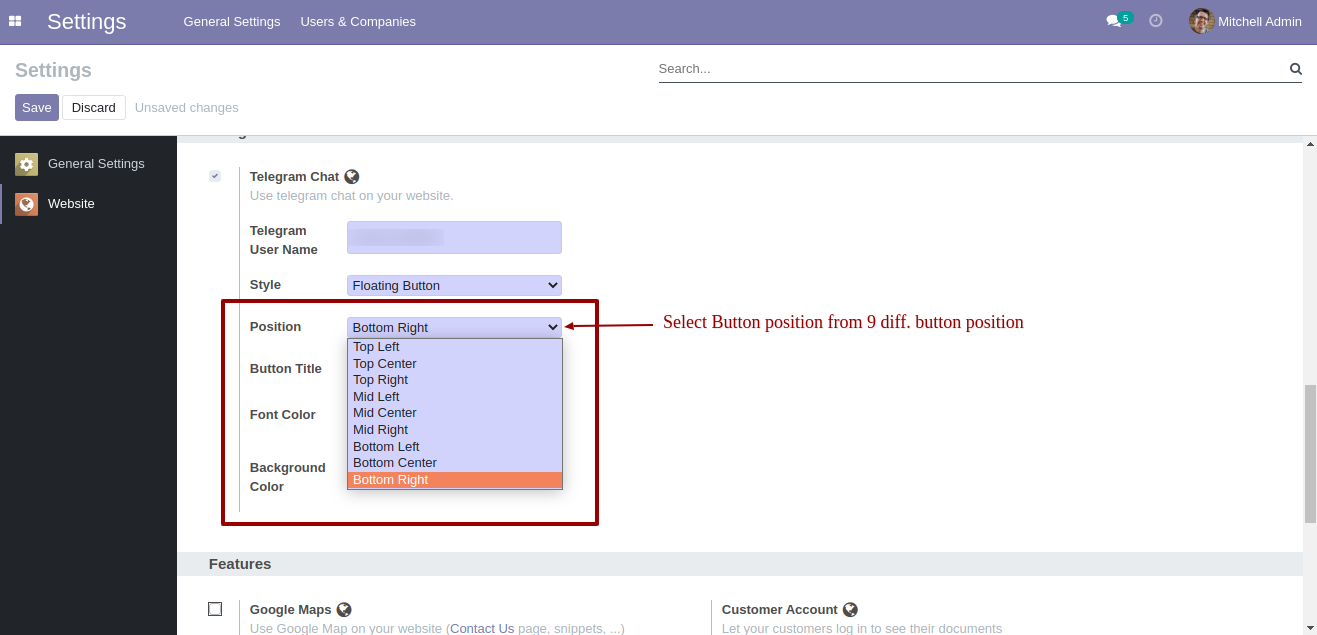Click the search magnifier icon
This screenshot has height=635, width=1317.
tap(1296, 69)
